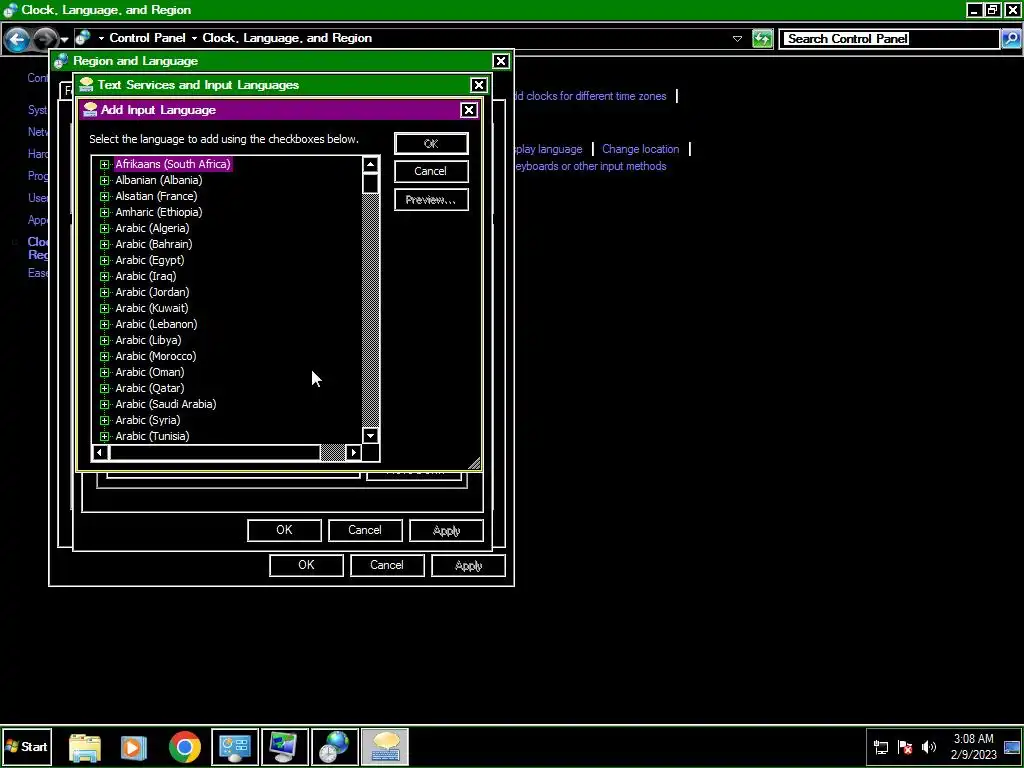Viewport: 1024px width, 768px height.
Task: Expand the Arabic (Jordan) entry
Action: click(104, 293)
